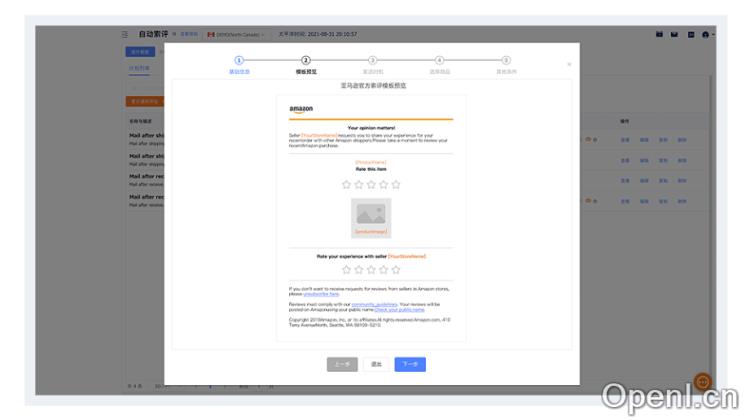
Task: Toggle the hamburger menu beside 自动索评
Action: (x=125, y=34)
